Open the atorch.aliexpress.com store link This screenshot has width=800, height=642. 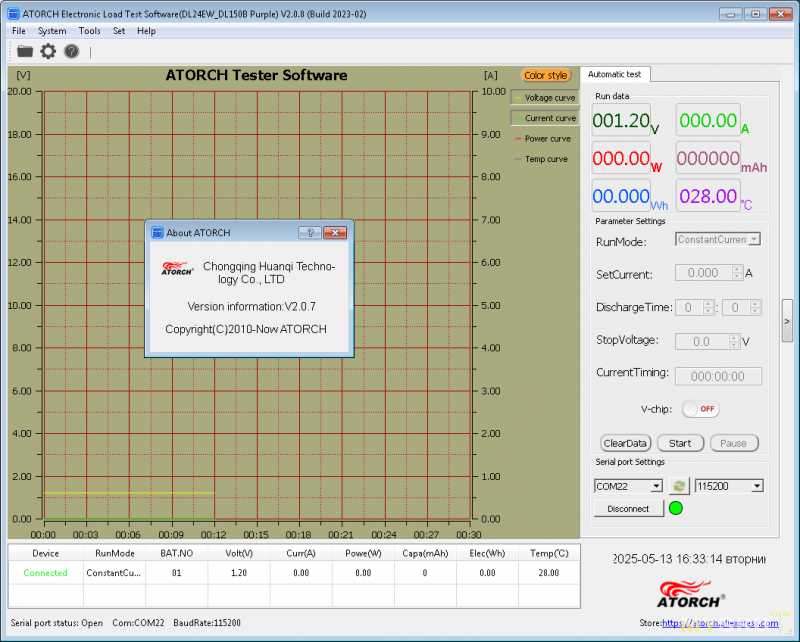[x=720, y=623]
